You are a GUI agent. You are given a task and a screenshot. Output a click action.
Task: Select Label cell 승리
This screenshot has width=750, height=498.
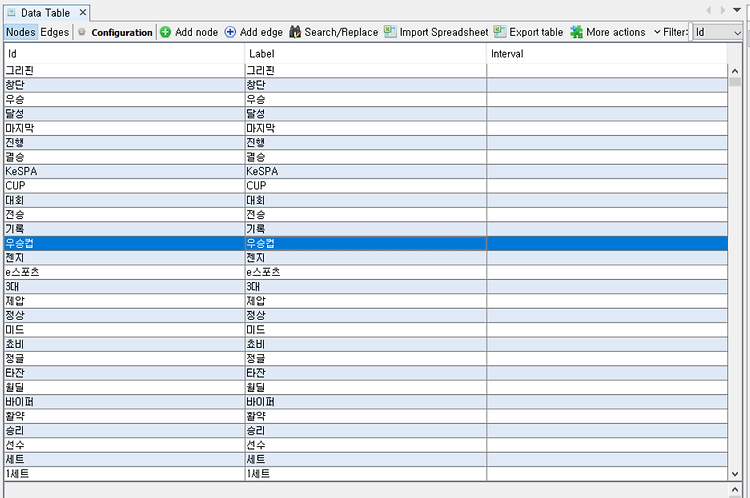tap(365, 431)
